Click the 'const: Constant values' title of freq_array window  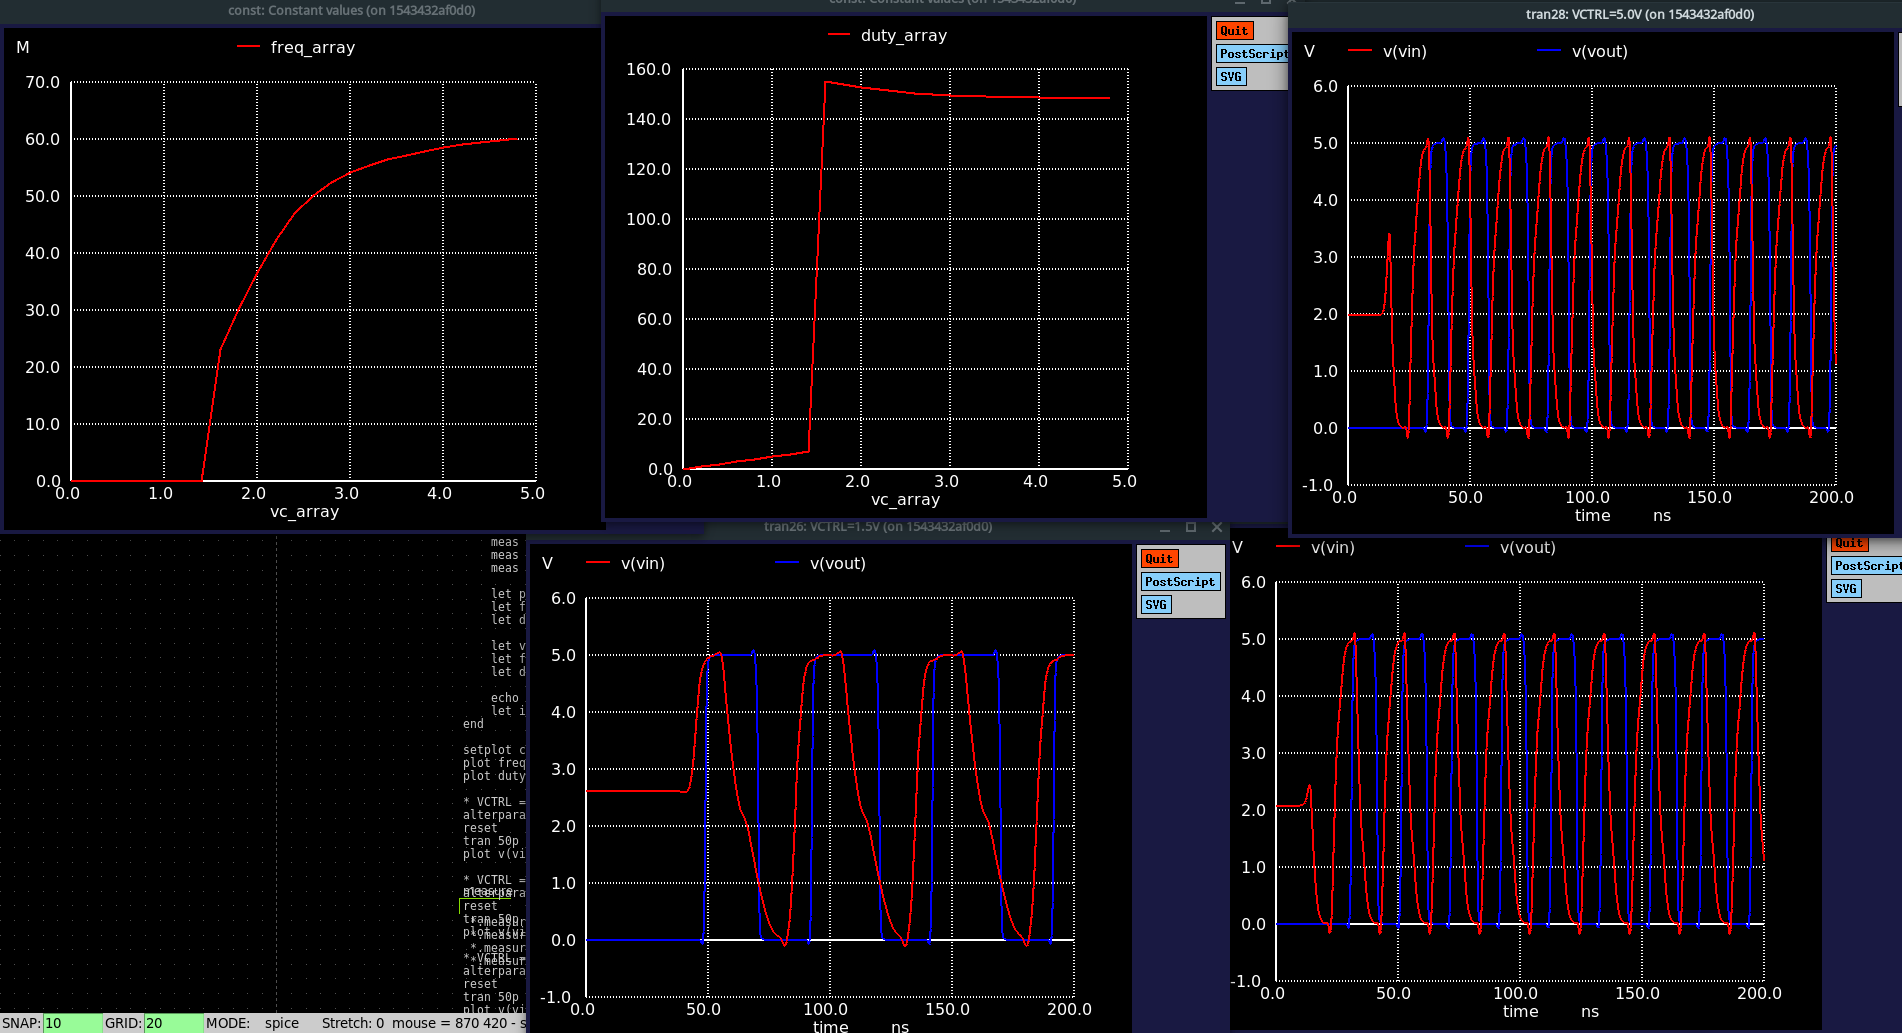[x=352, y=10]
